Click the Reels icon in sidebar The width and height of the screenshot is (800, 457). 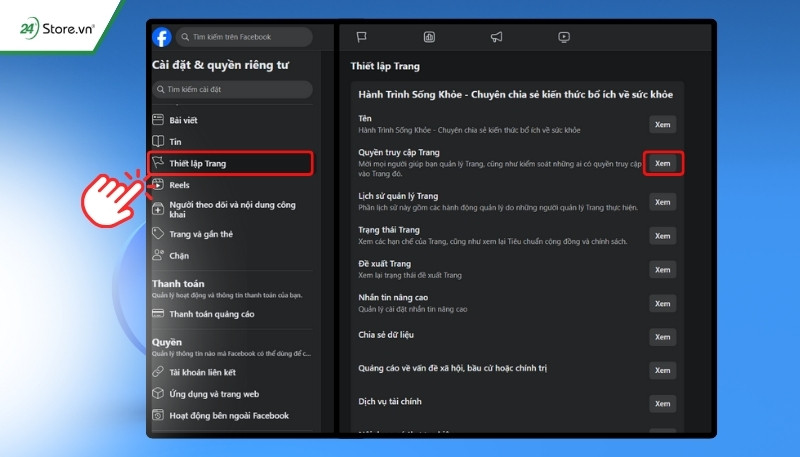coord(158,185)
